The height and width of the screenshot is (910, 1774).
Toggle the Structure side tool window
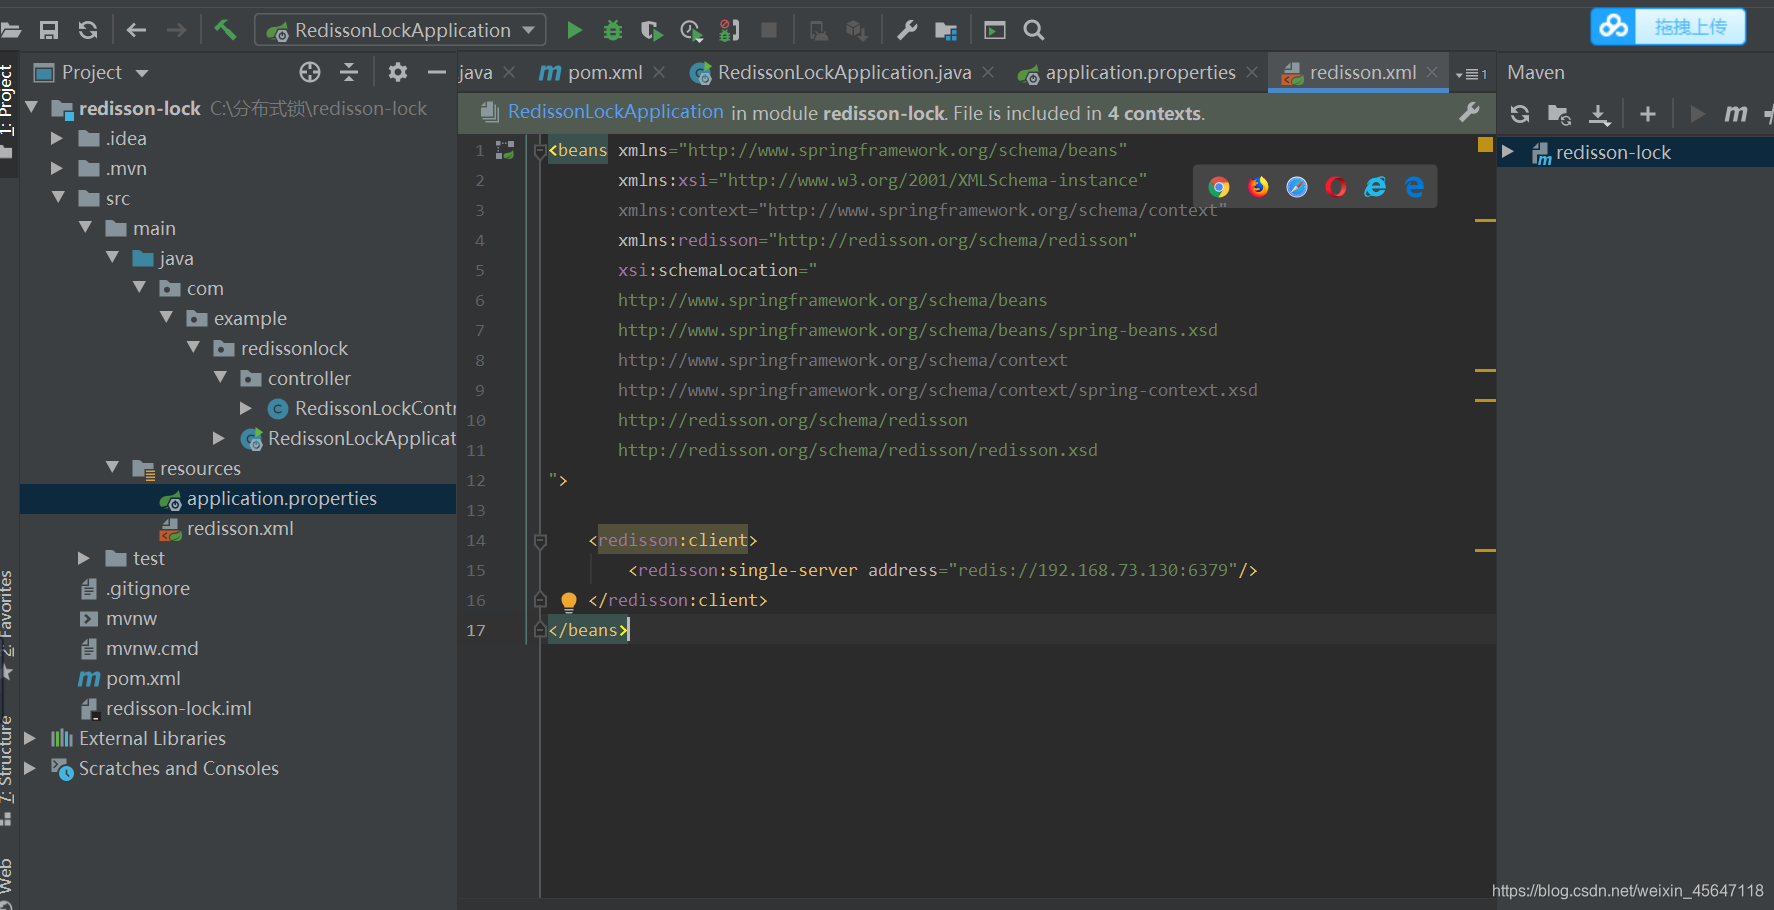8,770
